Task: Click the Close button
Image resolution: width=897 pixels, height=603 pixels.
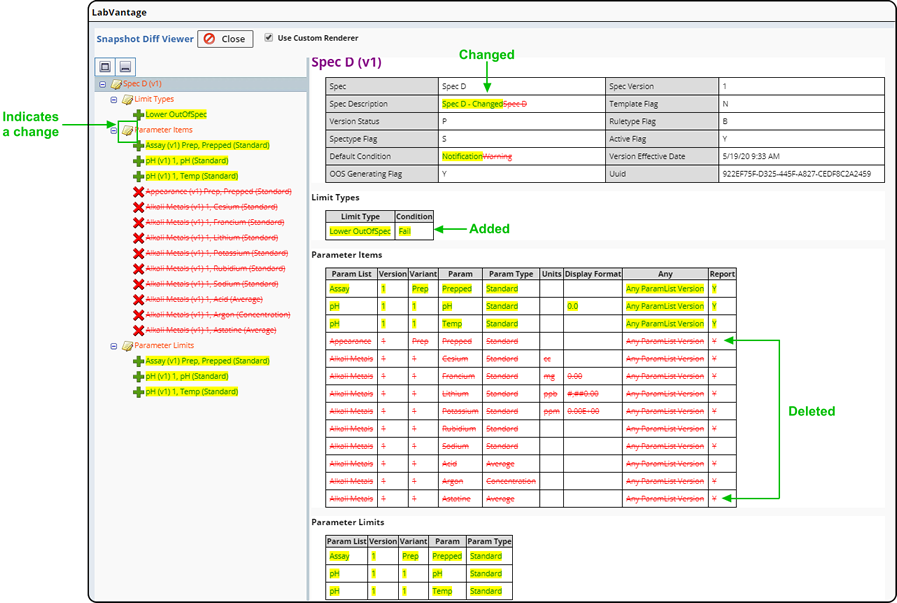Action: tap(225, 39)
